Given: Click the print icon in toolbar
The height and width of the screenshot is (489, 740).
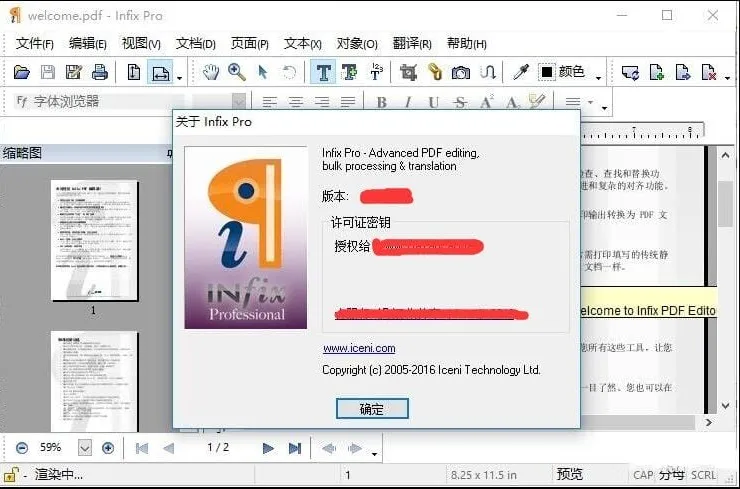Looking at the screenshot, I should [99, 72].
